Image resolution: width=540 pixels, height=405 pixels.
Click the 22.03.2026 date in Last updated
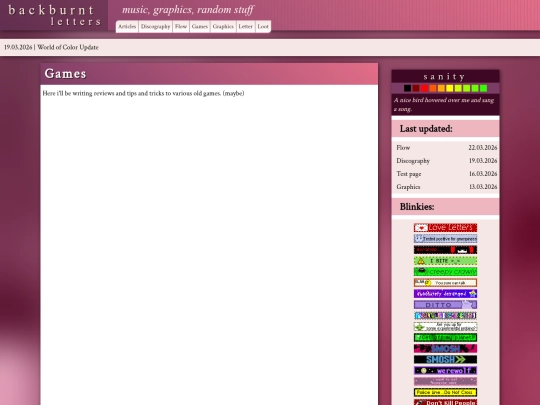pos(482,148)
